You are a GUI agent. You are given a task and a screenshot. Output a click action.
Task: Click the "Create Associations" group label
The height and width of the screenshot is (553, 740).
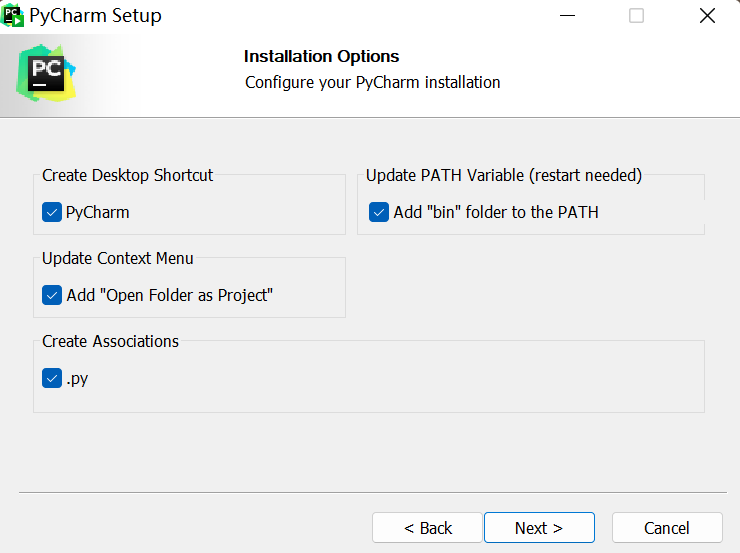click(110, 341)
